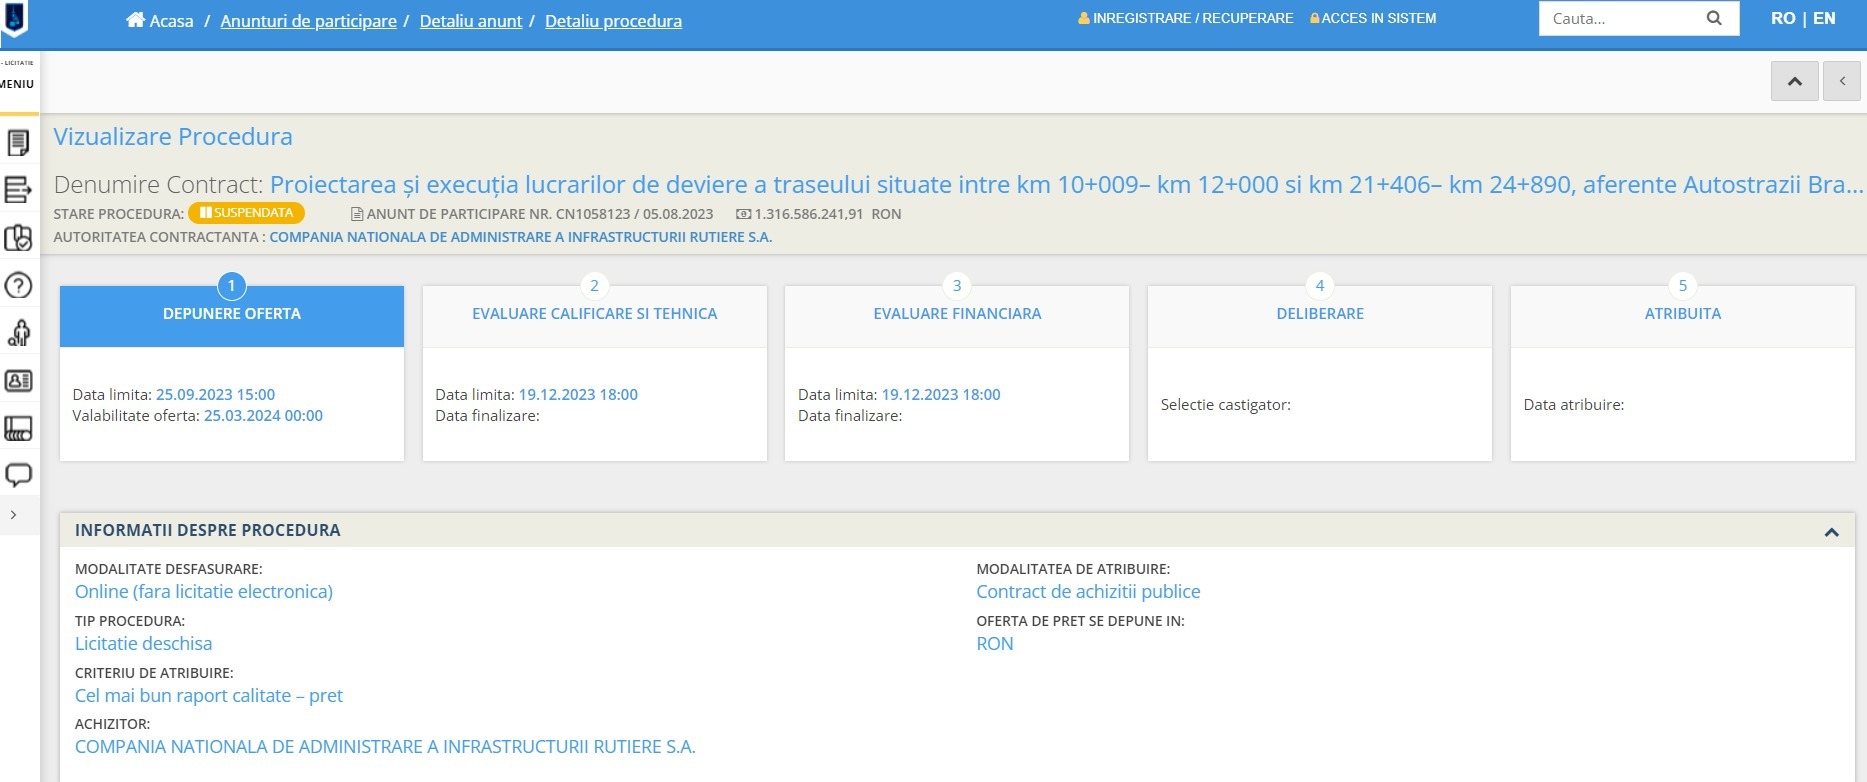The height and width of the screenshot is (782, 1867).
Task: Click ACHIZITOR company name value
Action: 385,747
